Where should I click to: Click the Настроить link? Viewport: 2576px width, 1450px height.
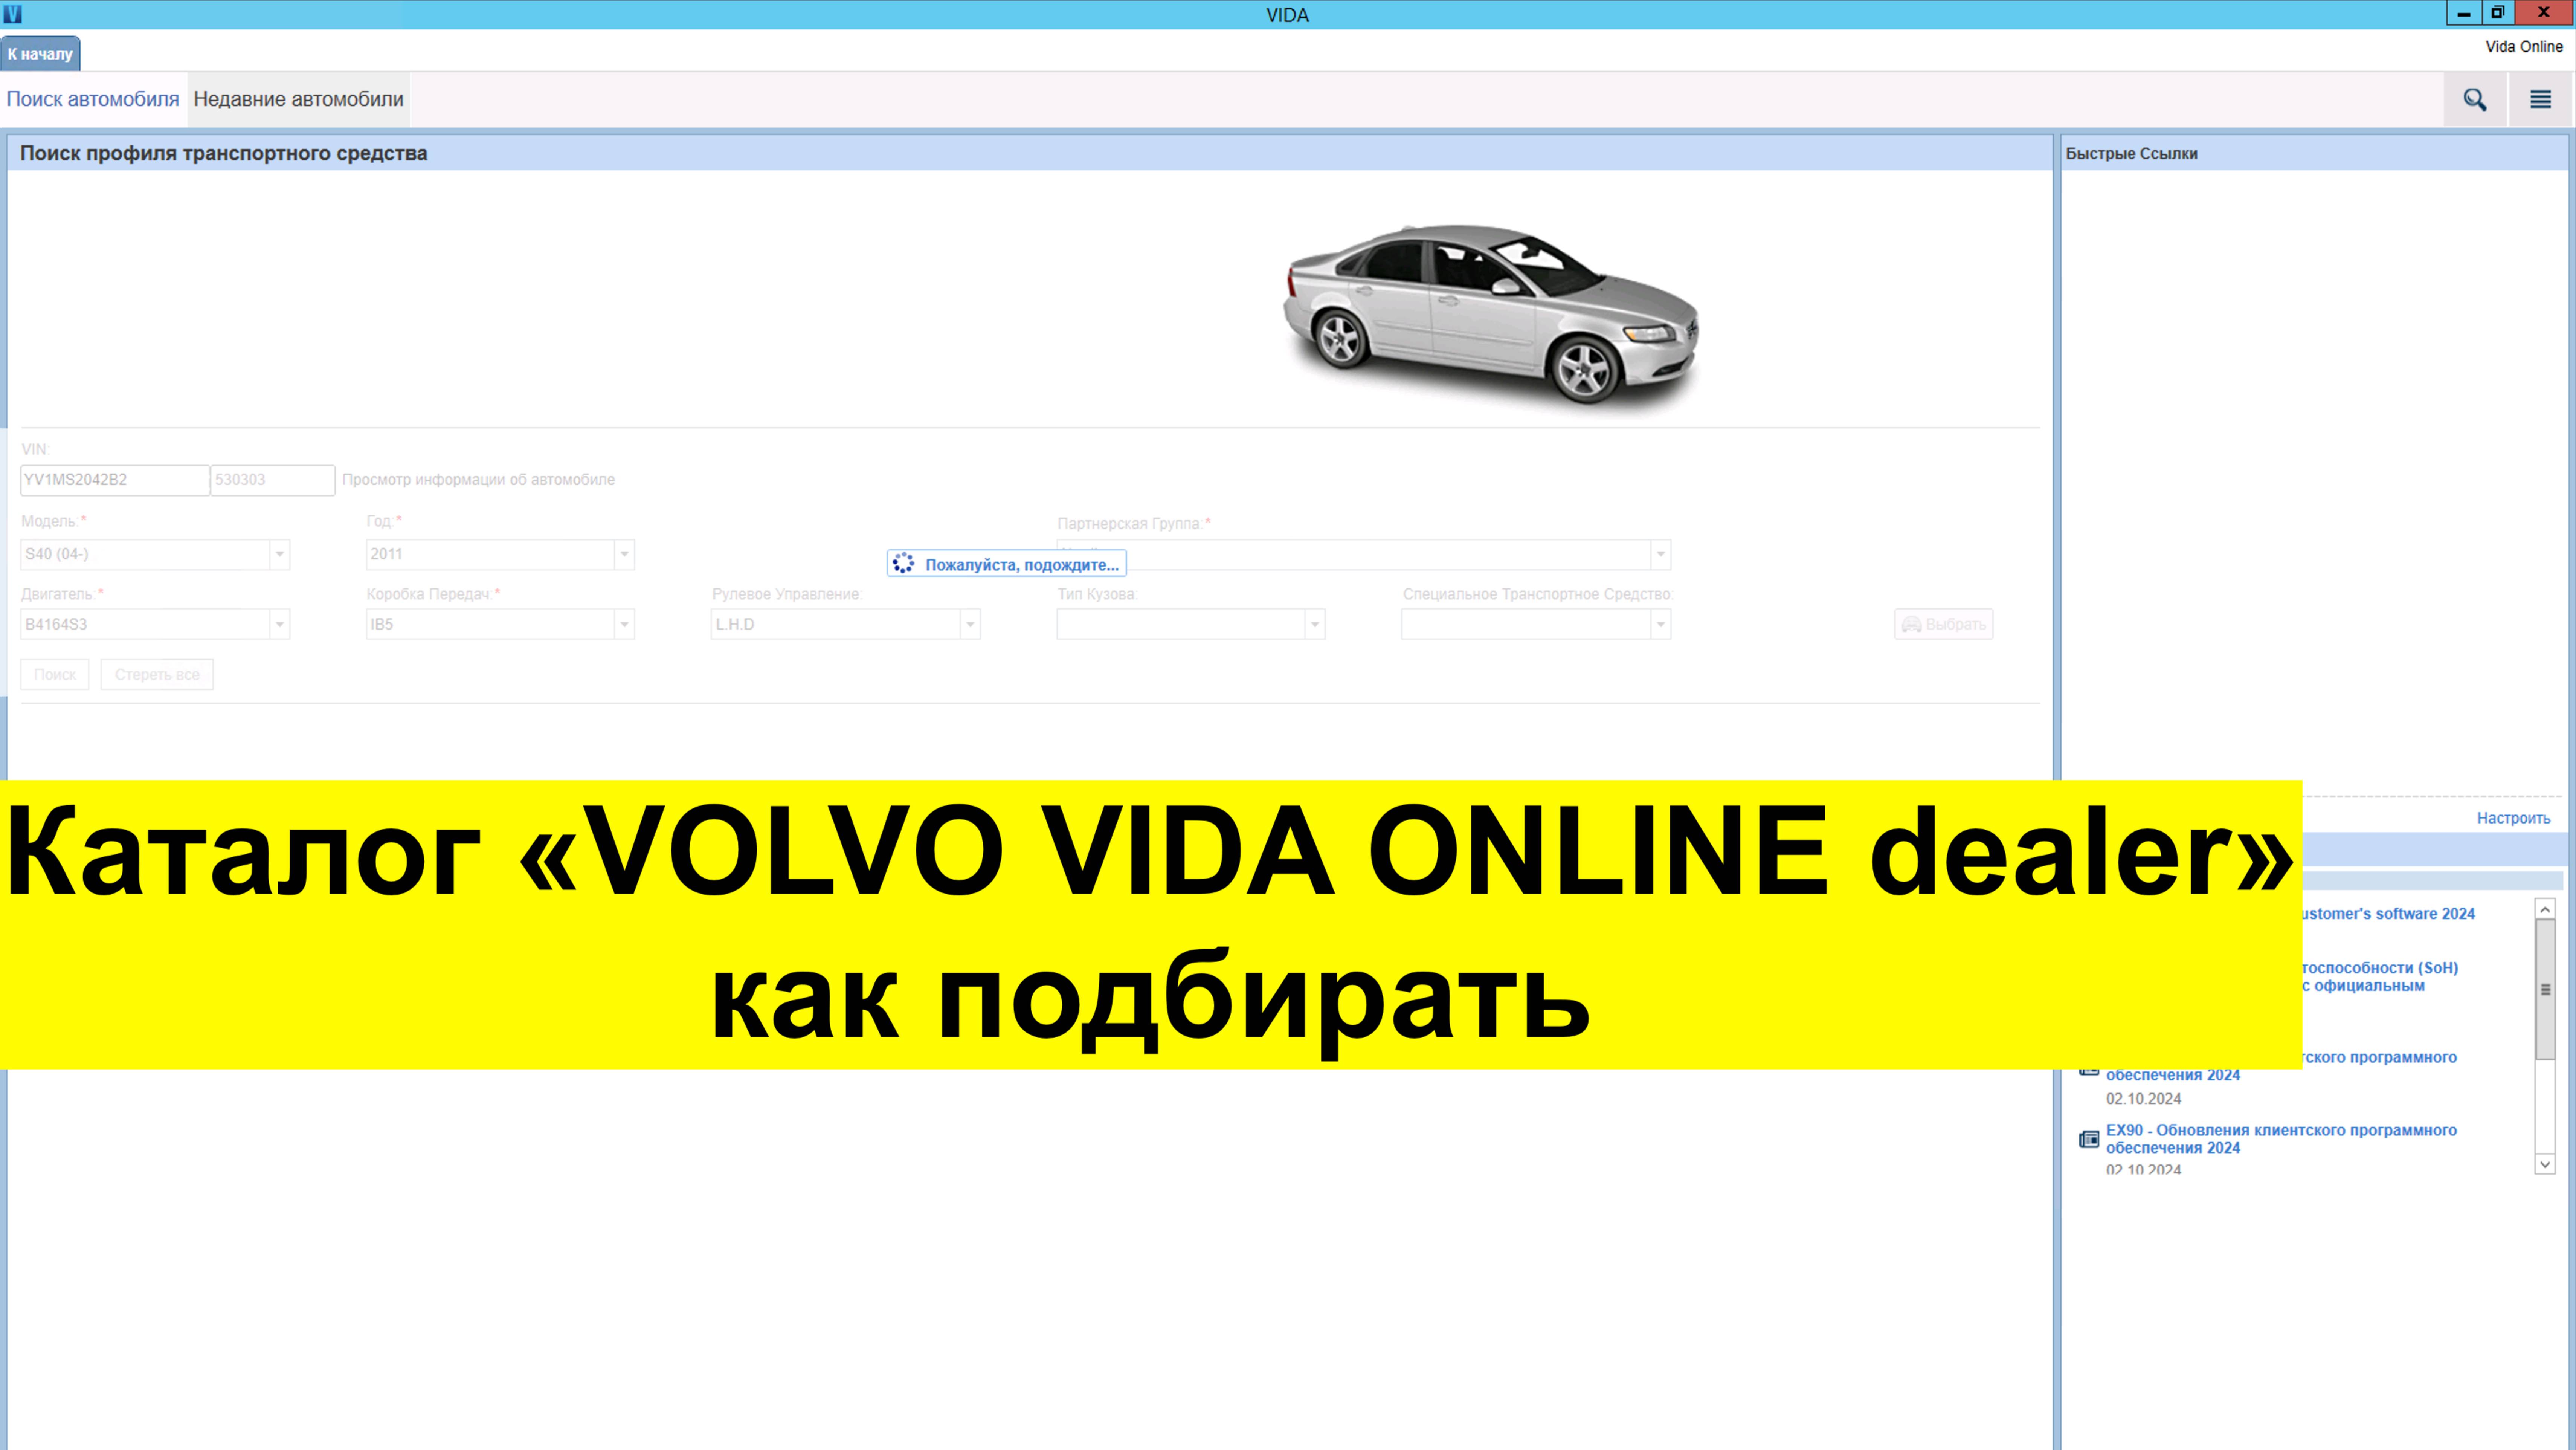[x=2513, y=818]
